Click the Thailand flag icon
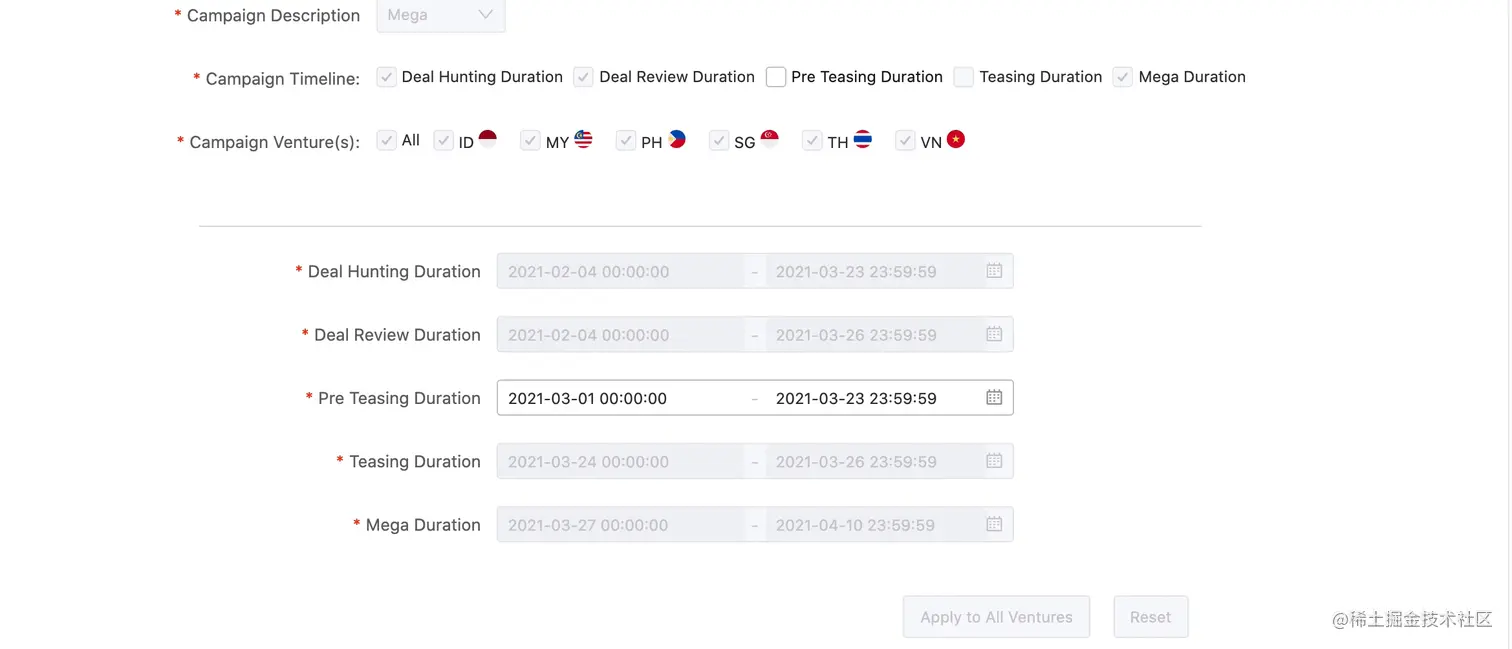The width and height of the screenshot is (1512, 649). [x=862, y=139]
